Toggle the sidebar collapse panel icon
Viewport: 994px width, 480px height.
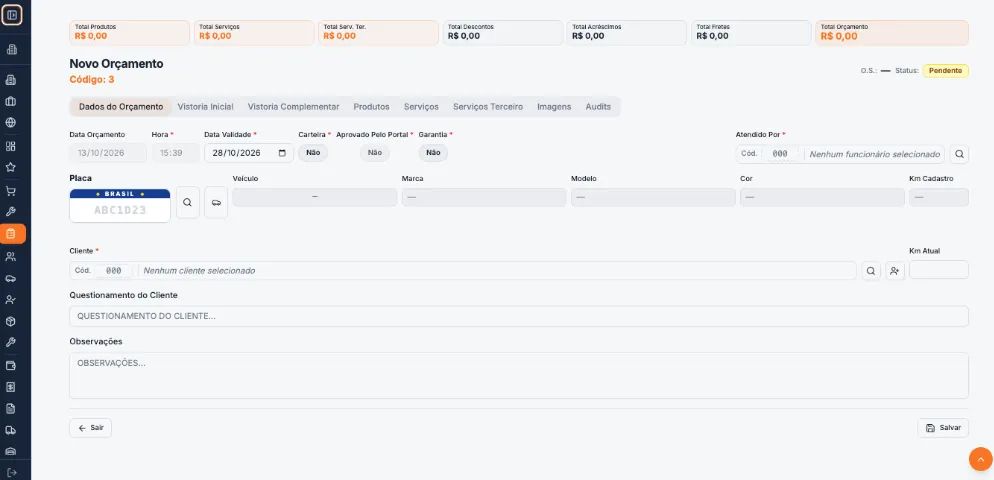(11, 15)
